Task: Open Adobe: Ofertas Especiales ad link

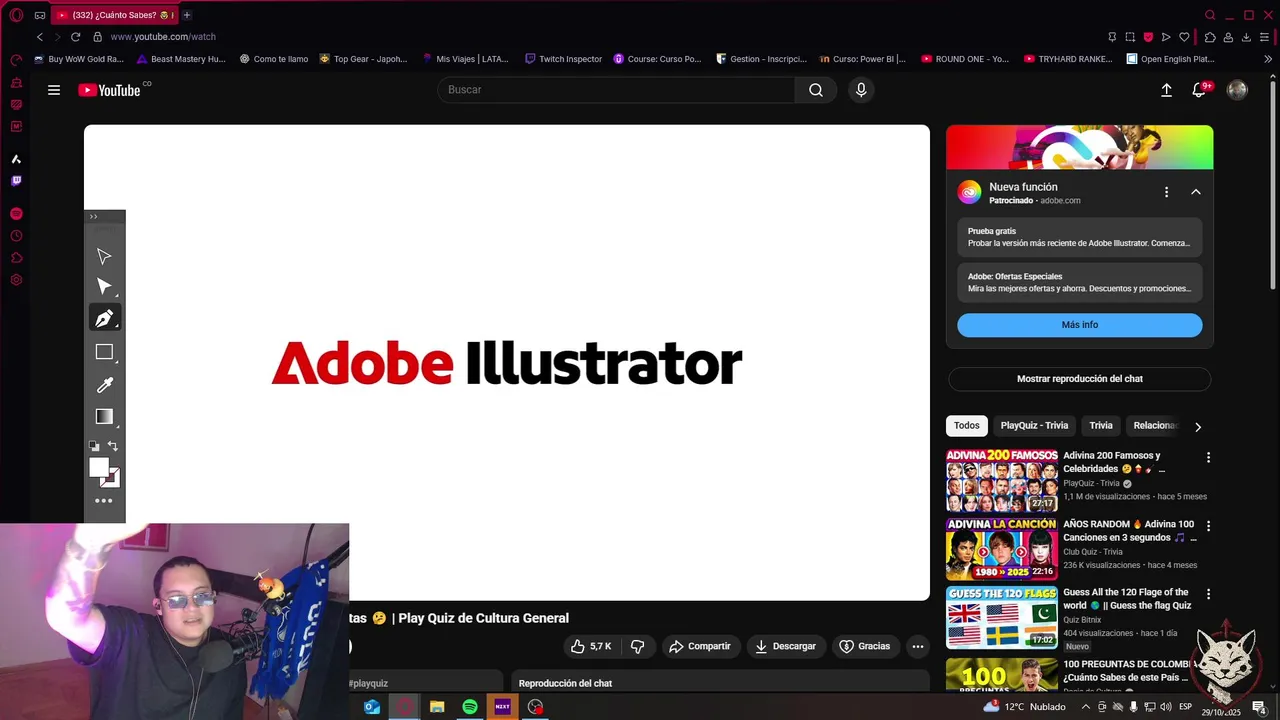Action: point(1079,282)
